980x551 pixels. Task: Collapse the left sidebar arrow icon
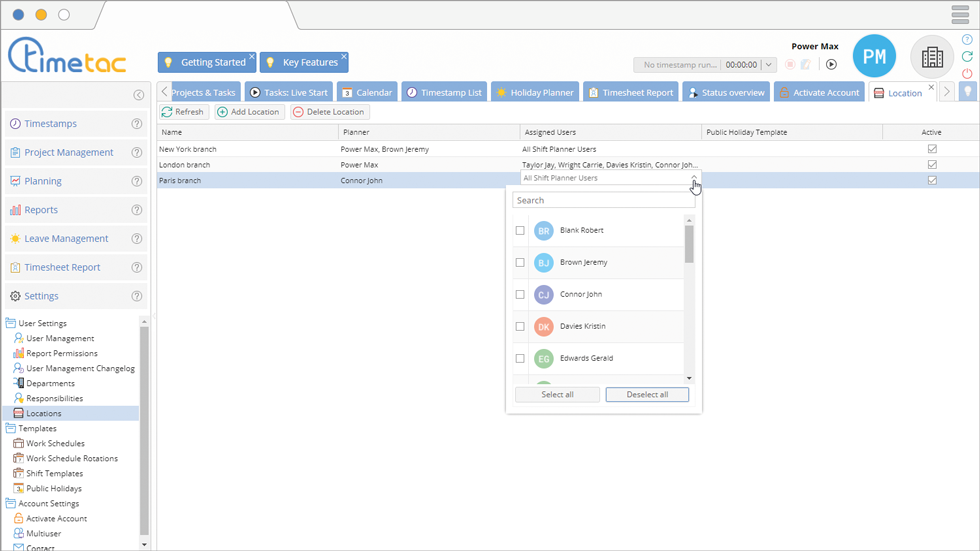point(139,95)
